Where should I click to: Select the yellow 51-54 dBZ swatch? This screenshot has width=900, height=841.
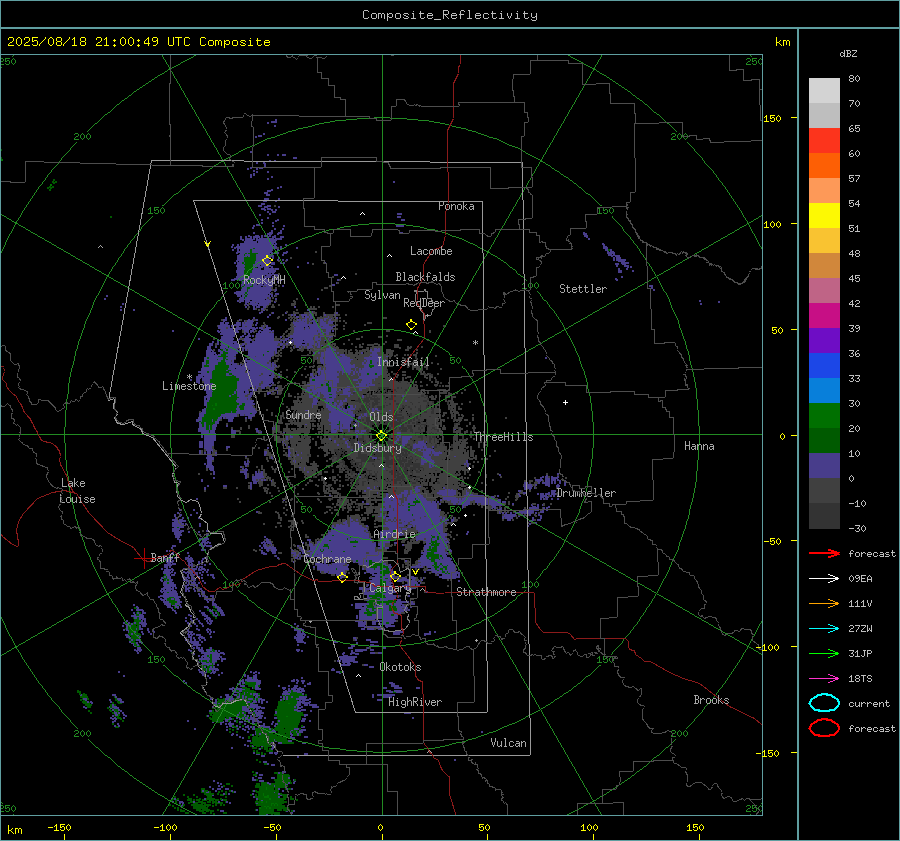click(x=824, y=215)
